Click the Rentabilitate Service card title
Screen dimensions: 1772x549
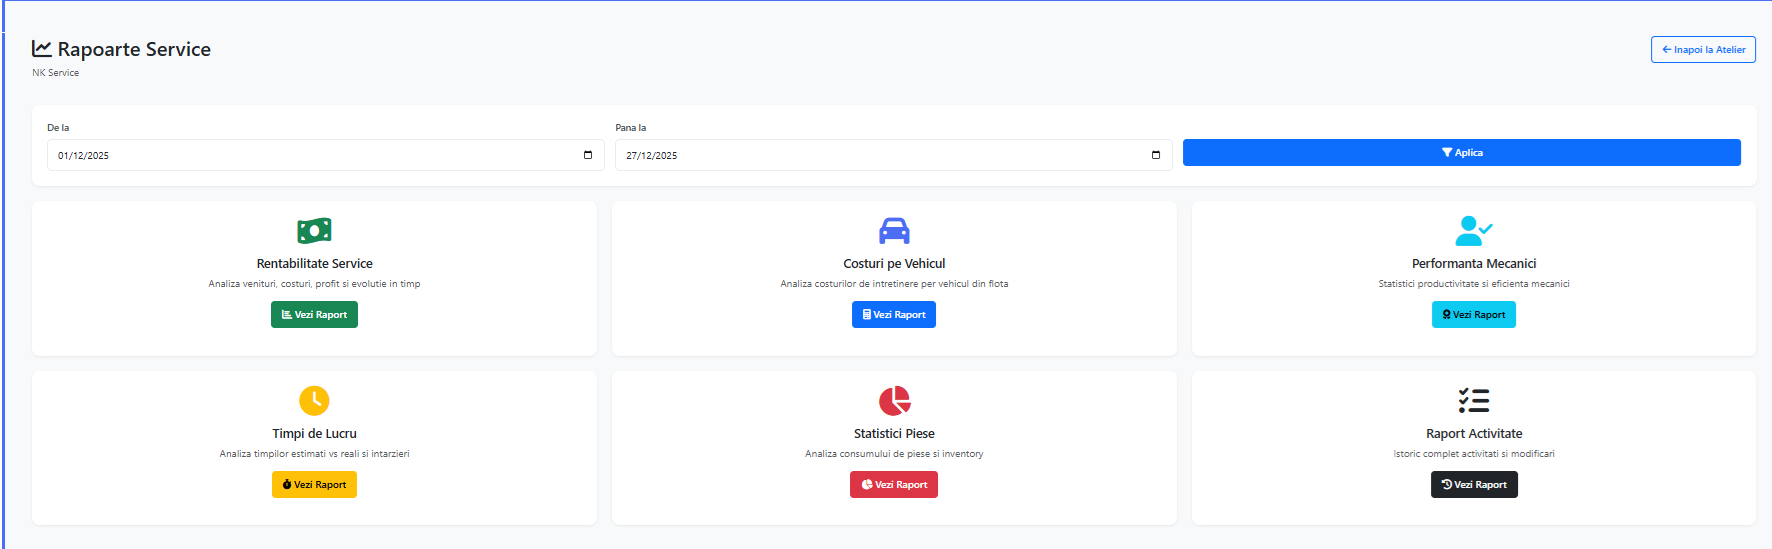[x=314, y=264]
